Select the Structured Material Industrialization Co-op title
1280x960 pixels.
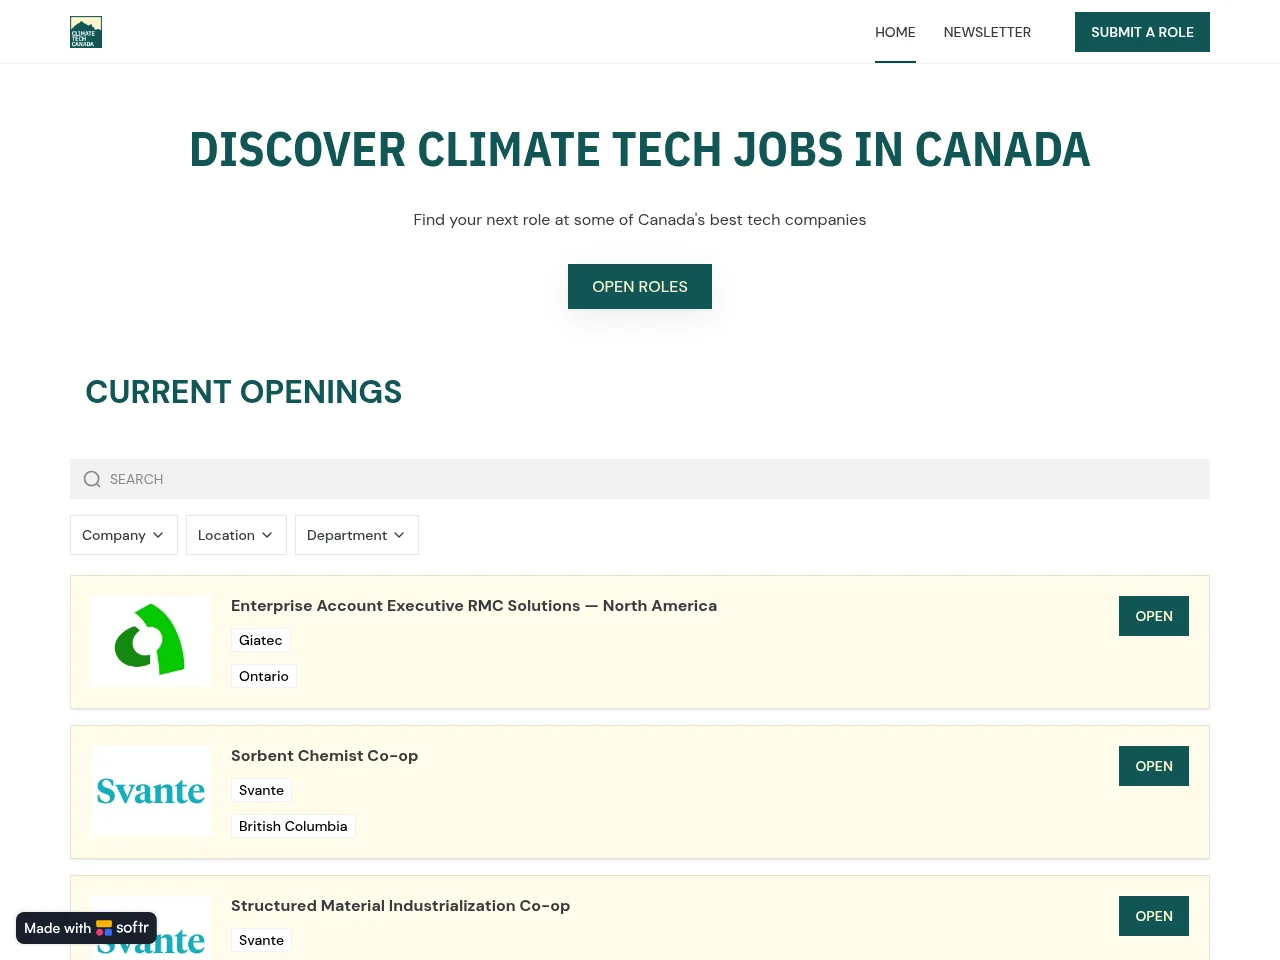click(400, 906)
